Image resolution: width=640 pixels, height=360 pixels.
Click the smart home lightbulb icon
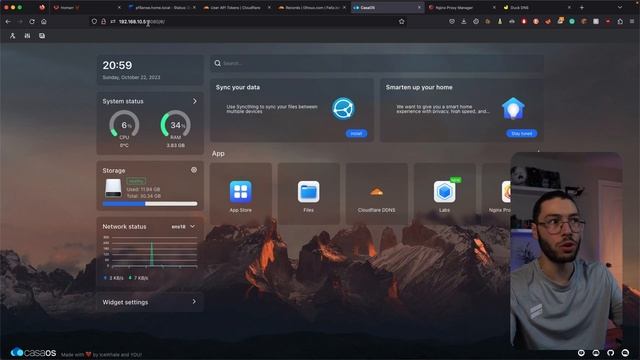pyautogui.click(x=513, y=109)
